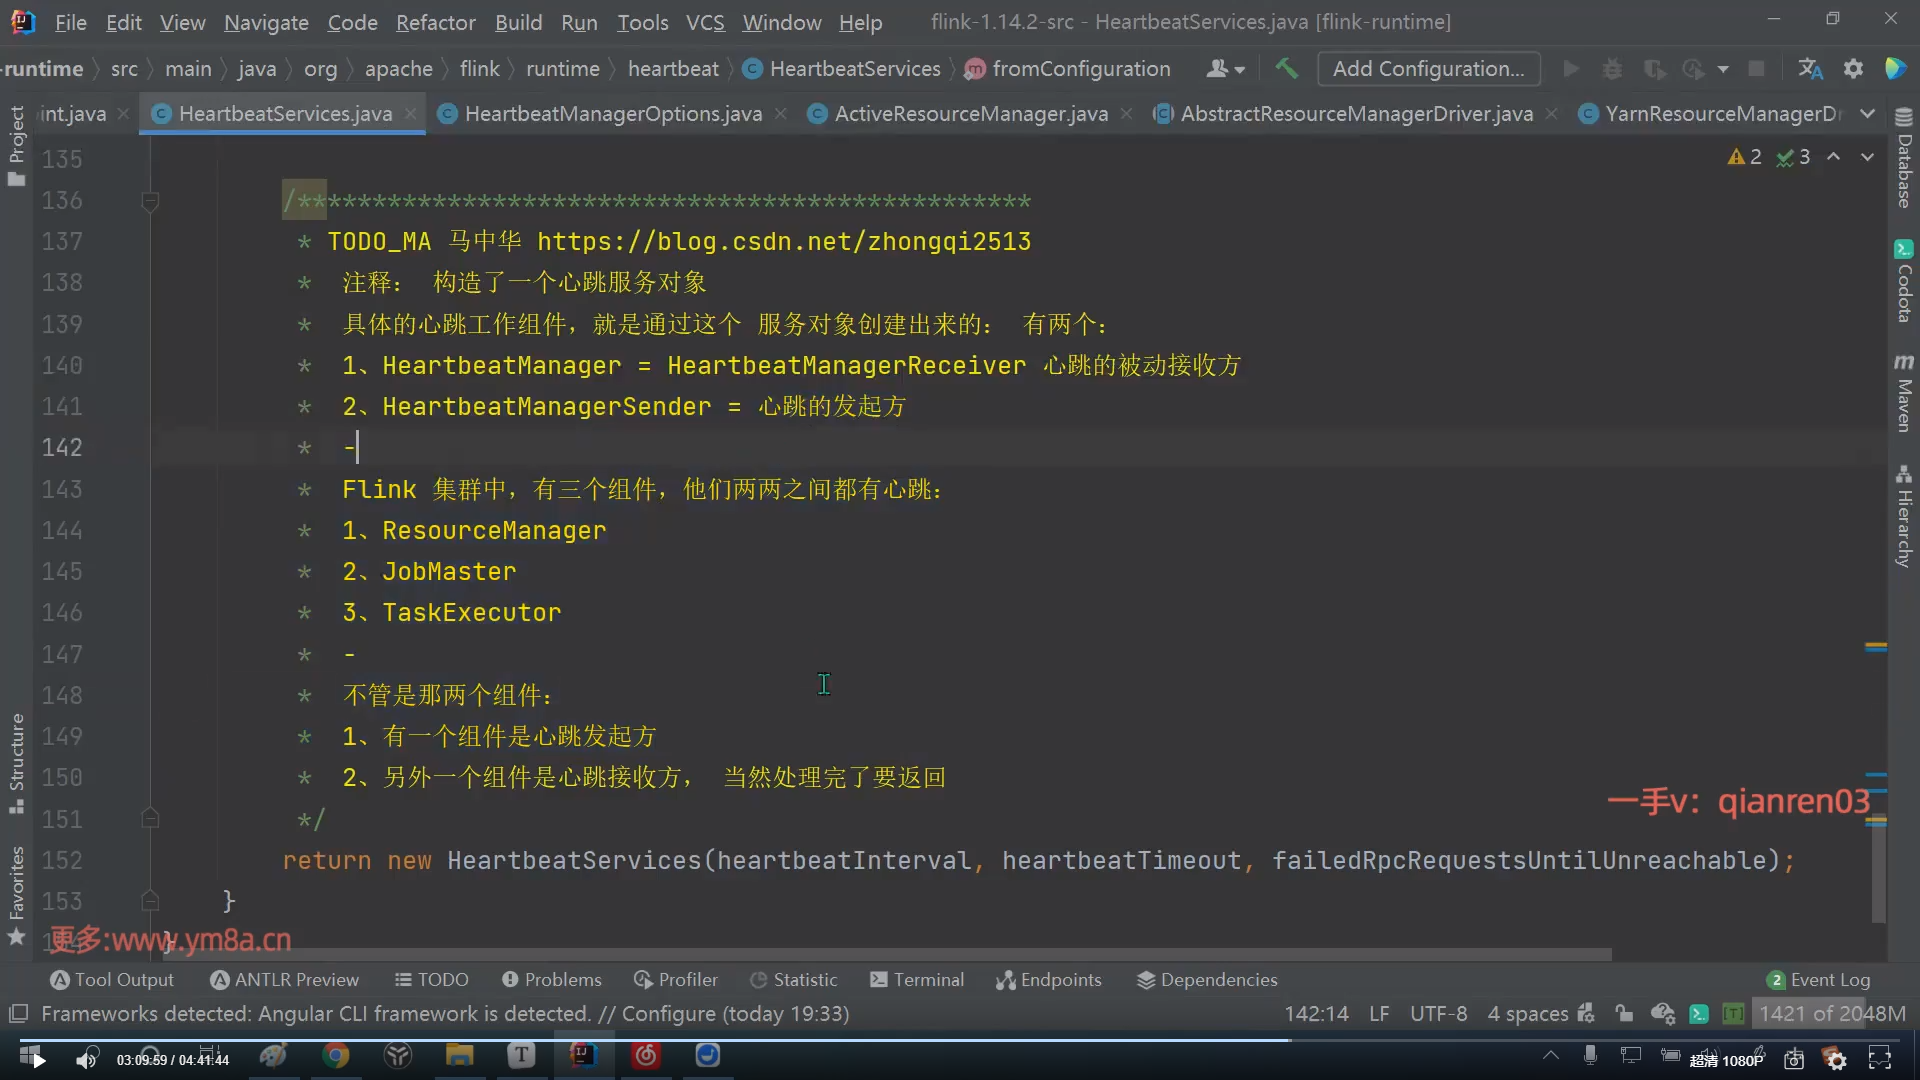Click the memory indicator 1421 of 2048M
This screenshot has width=1920, height=1080.
(1831, 1013)
